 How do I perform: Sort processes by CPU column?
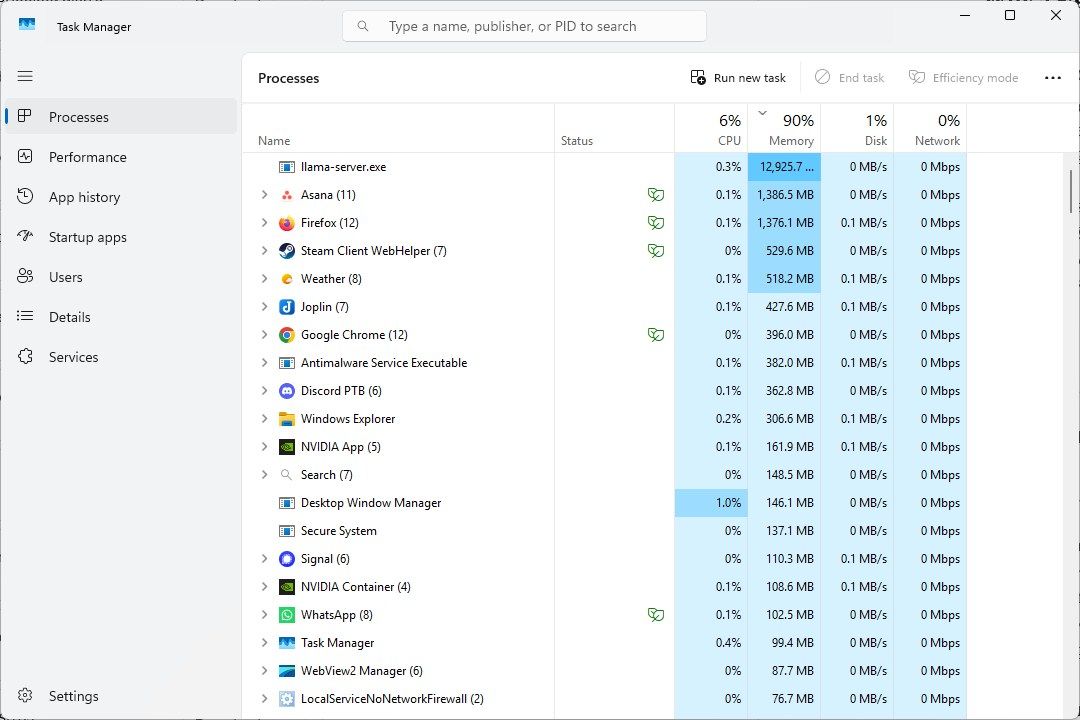[x=711, y=128]
